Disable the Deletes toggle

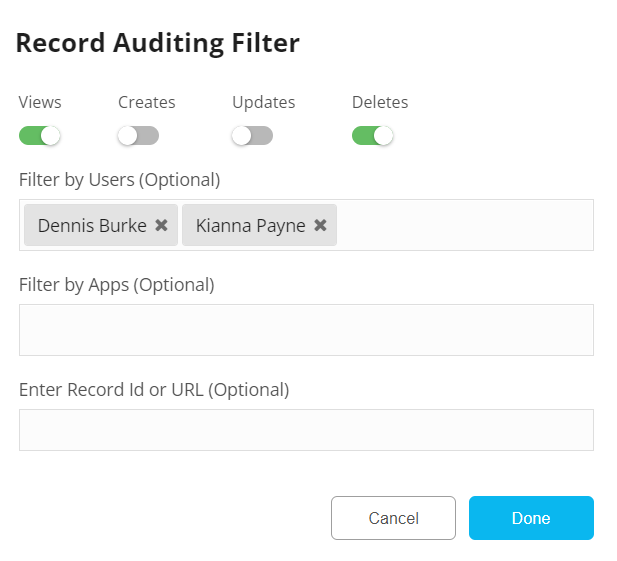373,135
